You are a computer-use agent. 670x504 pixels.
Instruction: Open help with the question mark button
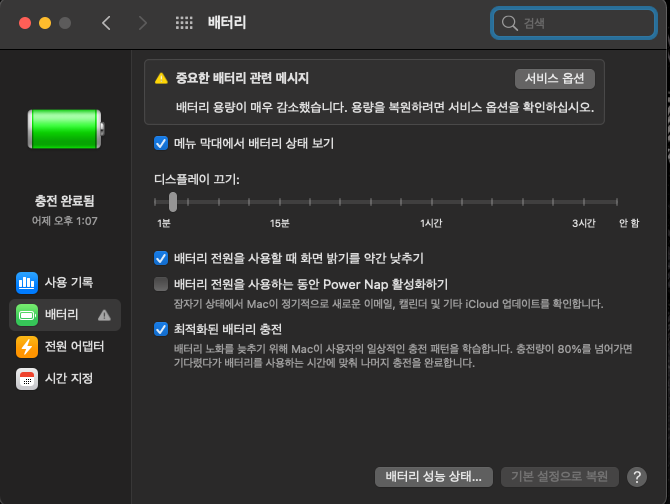[637, 477]
